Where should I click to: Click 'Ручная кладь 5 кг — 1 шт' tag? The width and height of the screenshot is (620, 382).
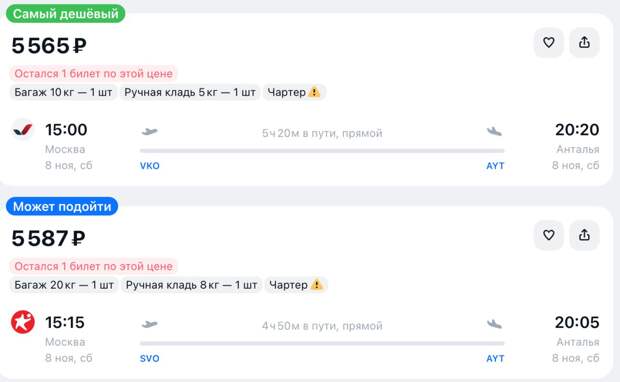190,92
